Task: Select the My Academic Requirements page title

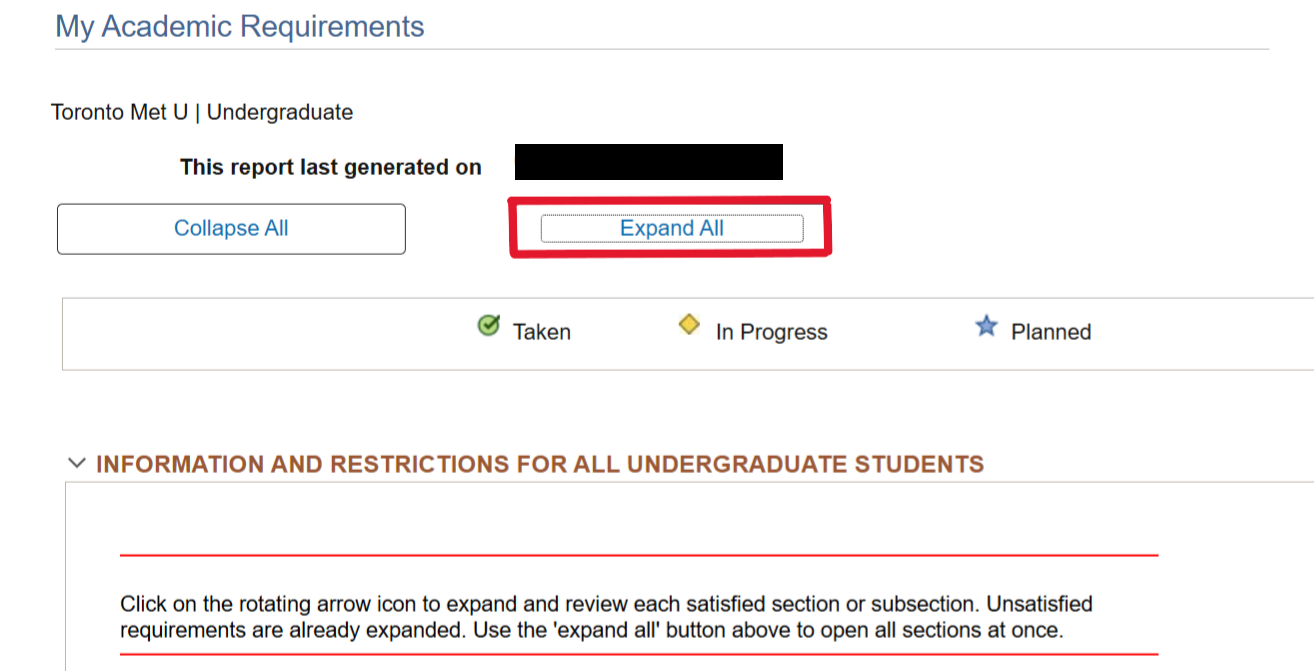Action: click(x=239, y=26)
